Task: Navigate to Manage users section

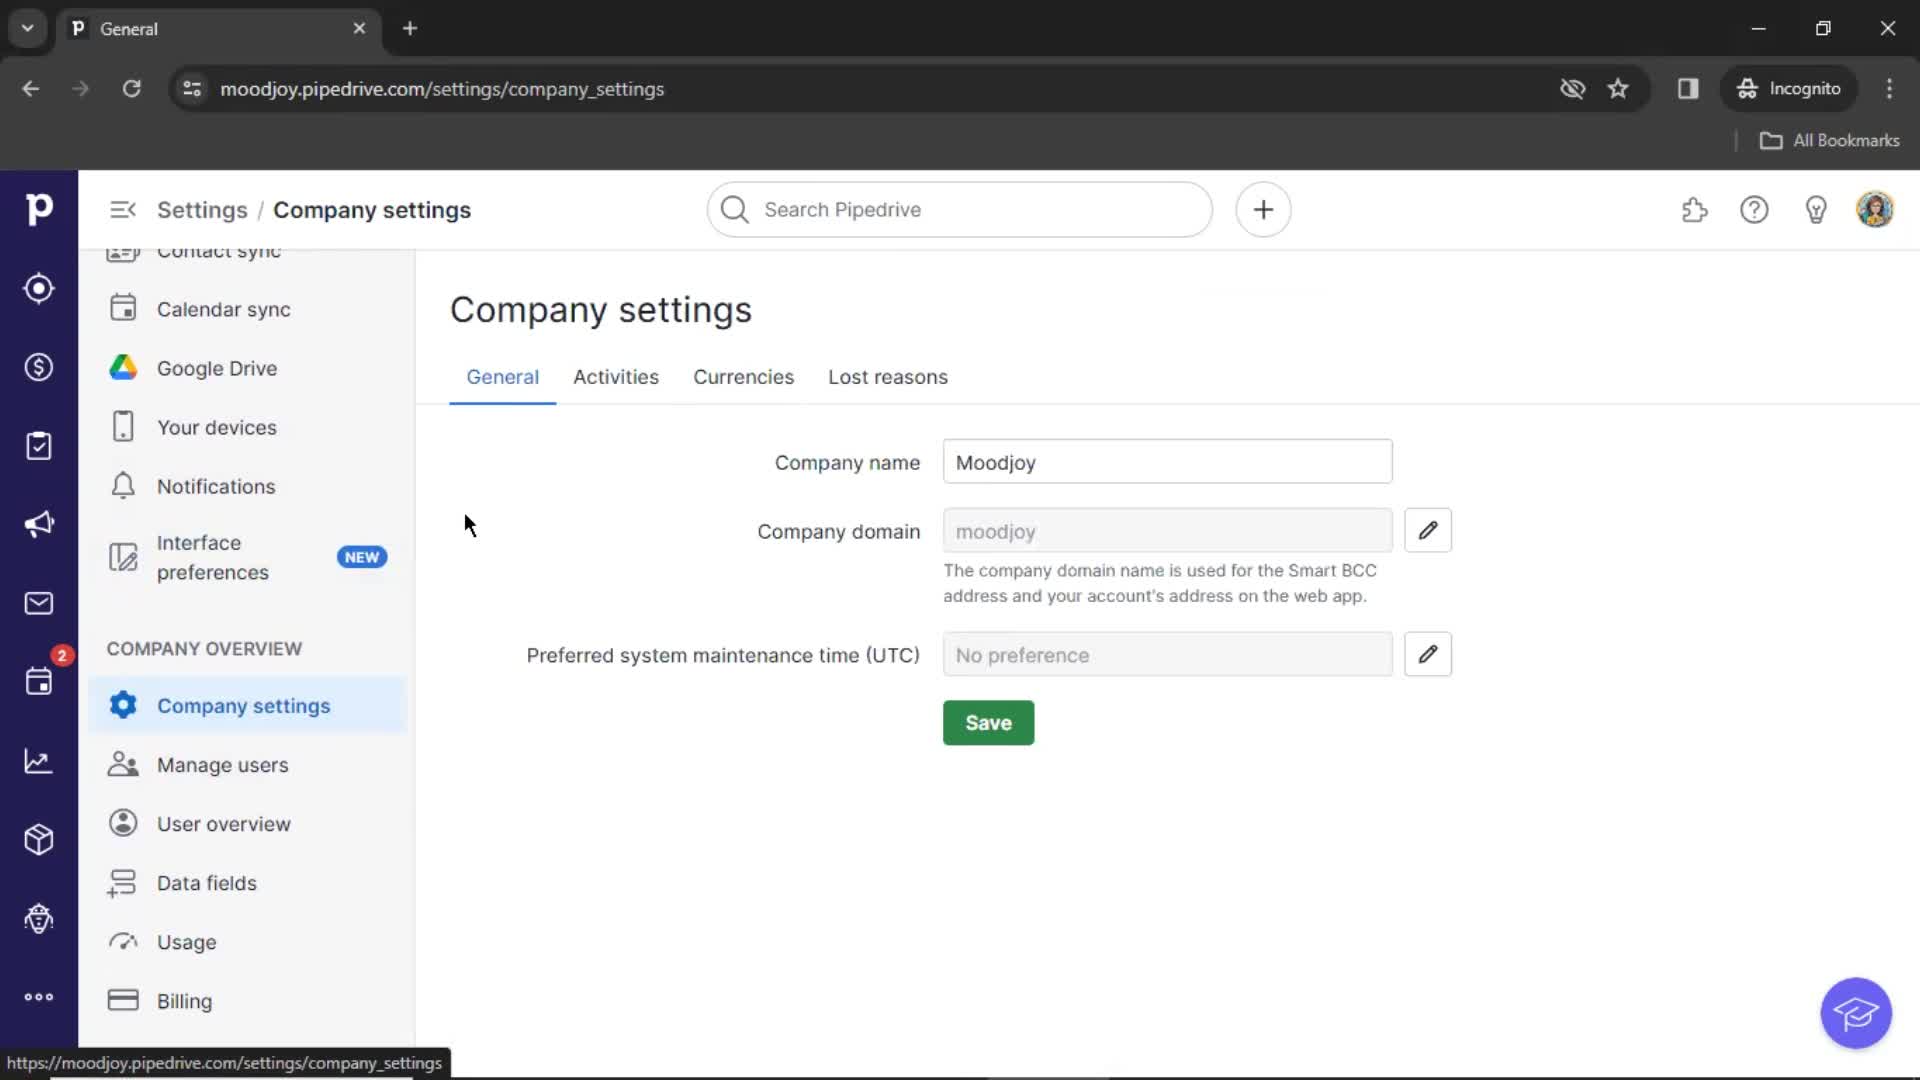Action: coord(223,765)
